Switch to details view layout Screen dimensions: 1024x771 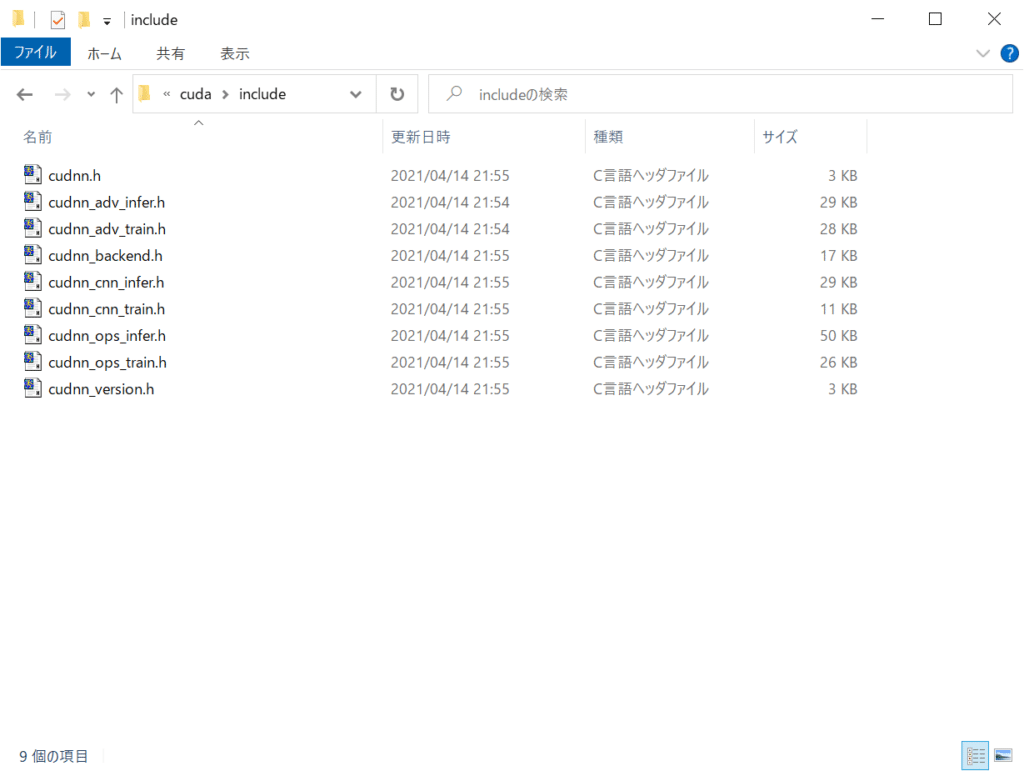click(975, 755)
